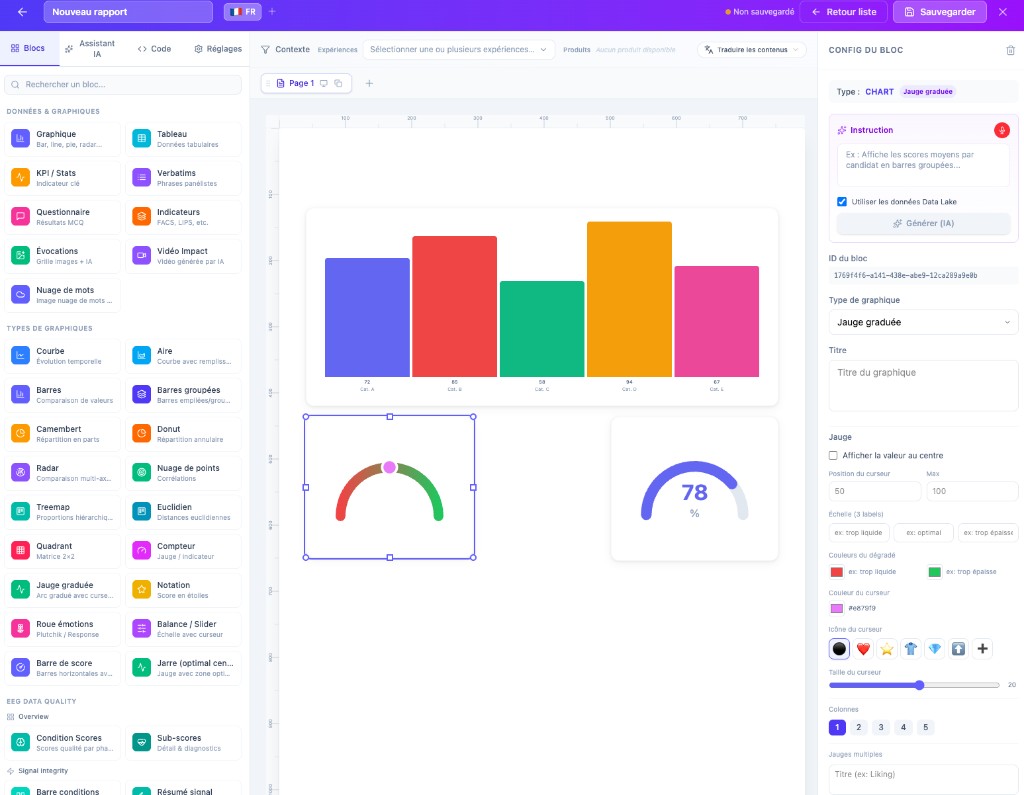The height and width of the screenshot is (795, 1024).
Task: Click the Sauvegarder button
Action: click(x=938, y=12)
